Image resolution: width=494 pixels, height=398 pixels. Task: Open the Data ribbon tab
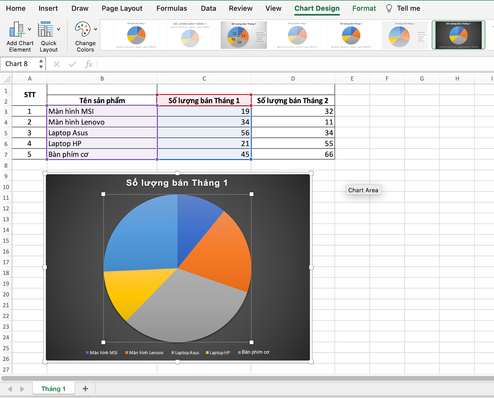pos(208,8)
